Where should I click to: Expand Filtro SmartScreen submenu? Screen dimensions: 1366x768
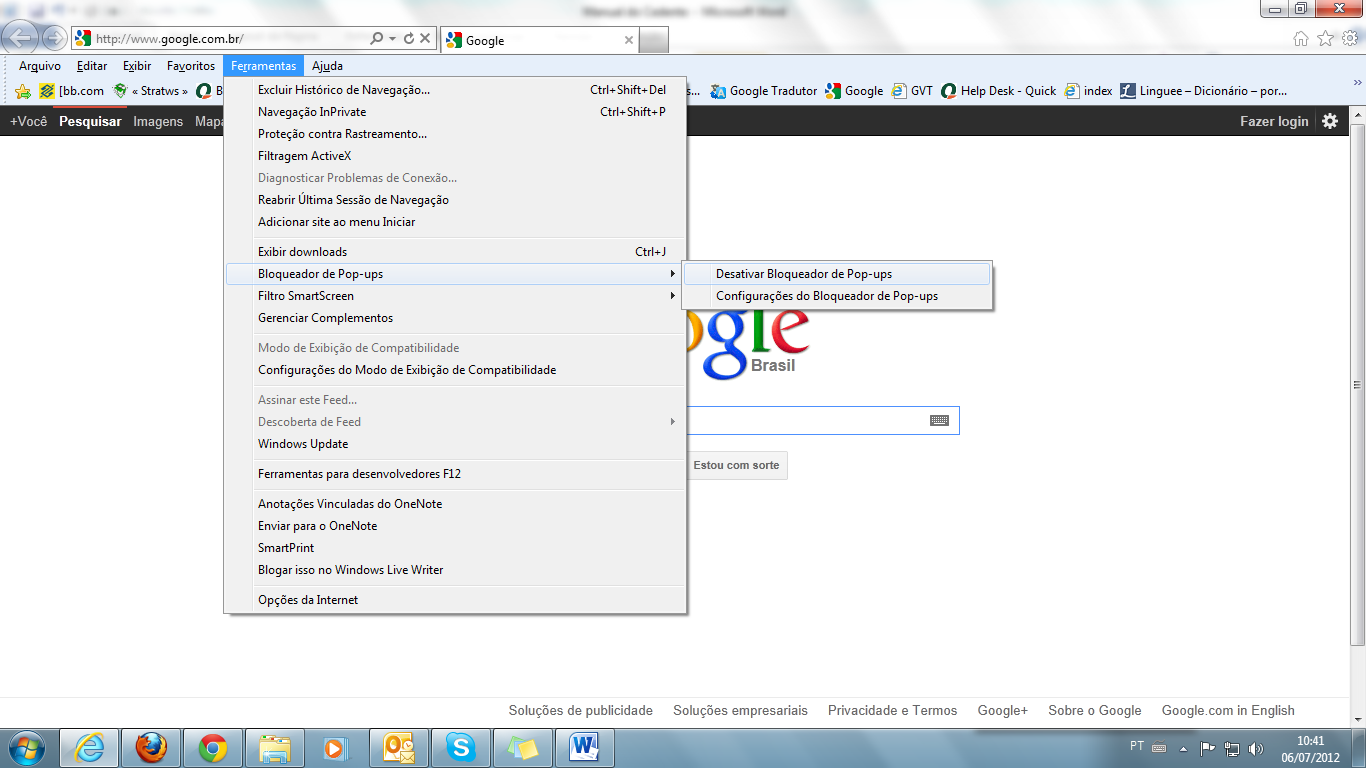coord(455,296)
